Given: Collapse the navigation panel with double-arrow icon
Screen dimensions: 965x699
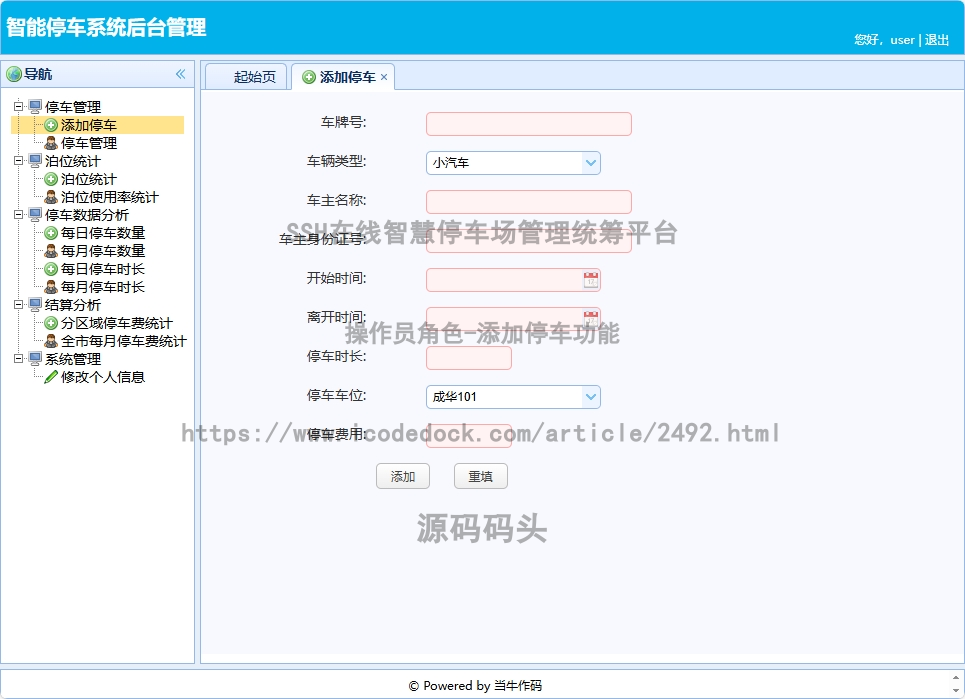Looking at the screenshot, I should [x=181, y=74].
